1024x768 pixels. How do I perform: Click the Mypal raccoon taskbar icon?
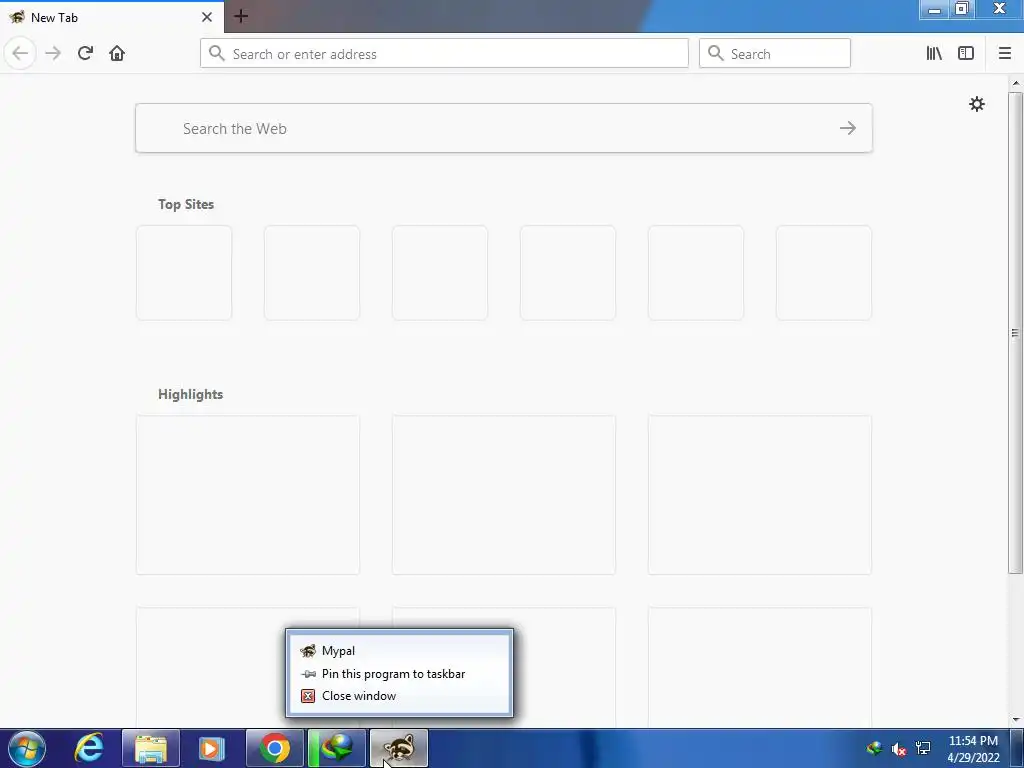[399, 748]
